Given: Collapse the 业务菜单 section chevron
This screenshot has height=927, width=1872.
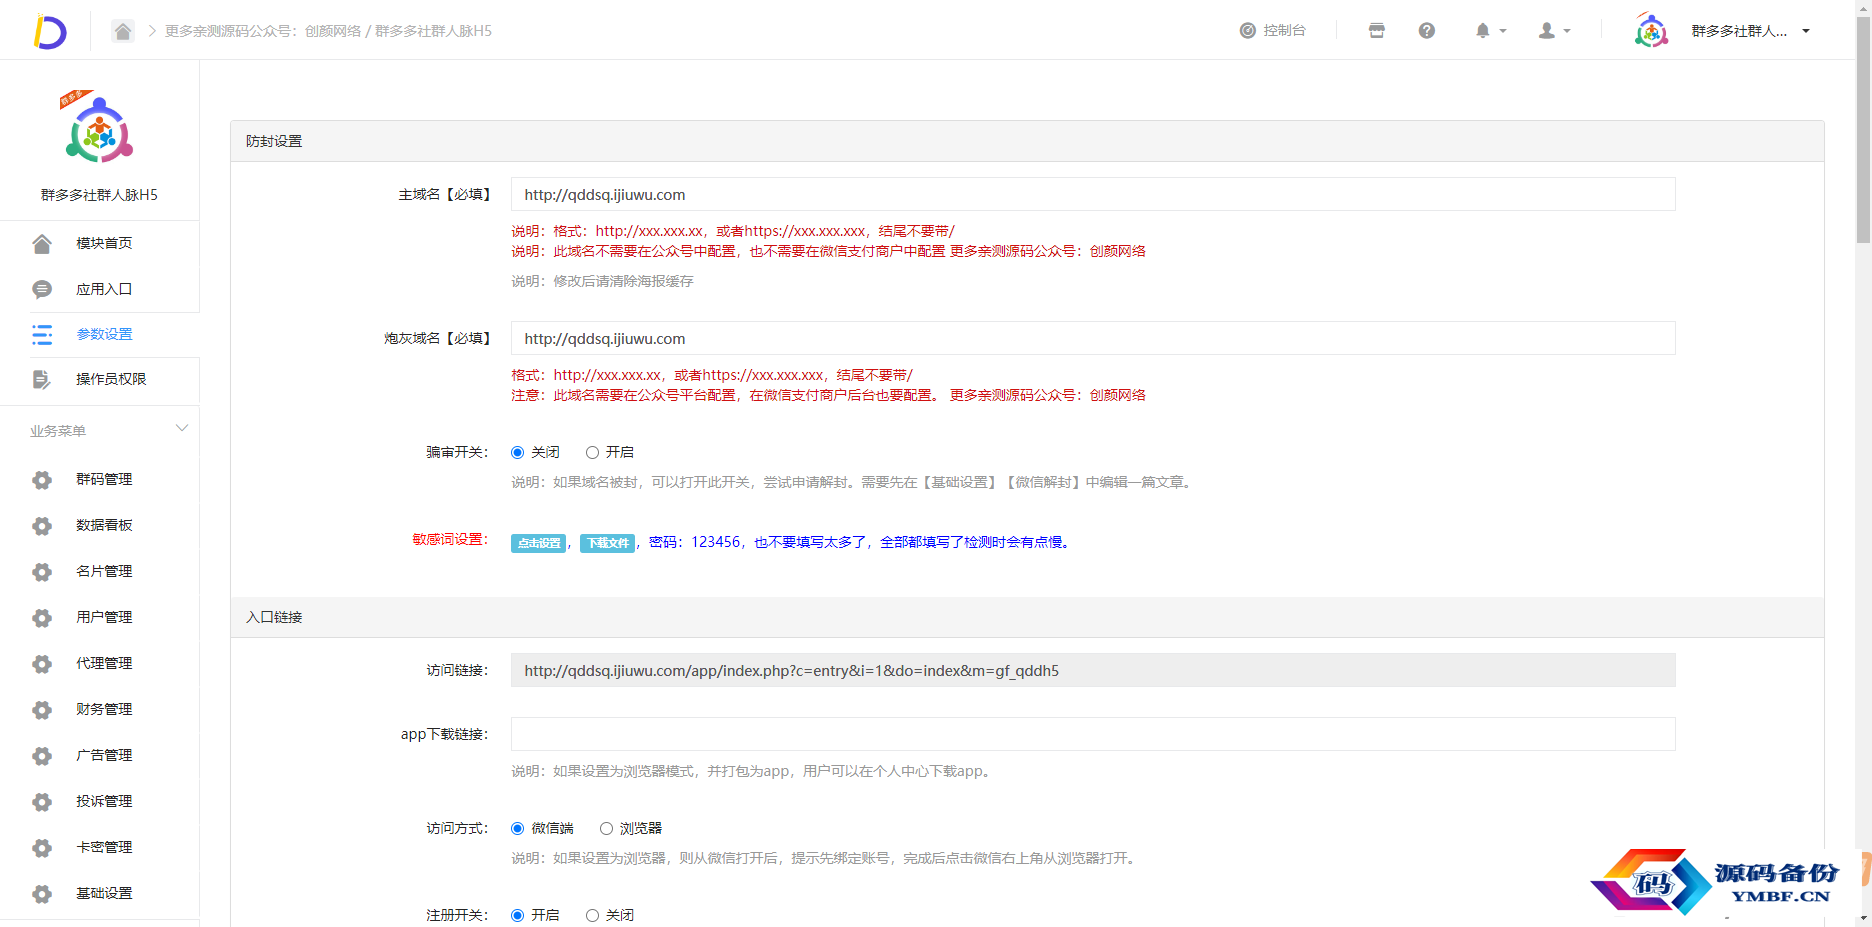Looking at the screenshot, I should point(182,429).
